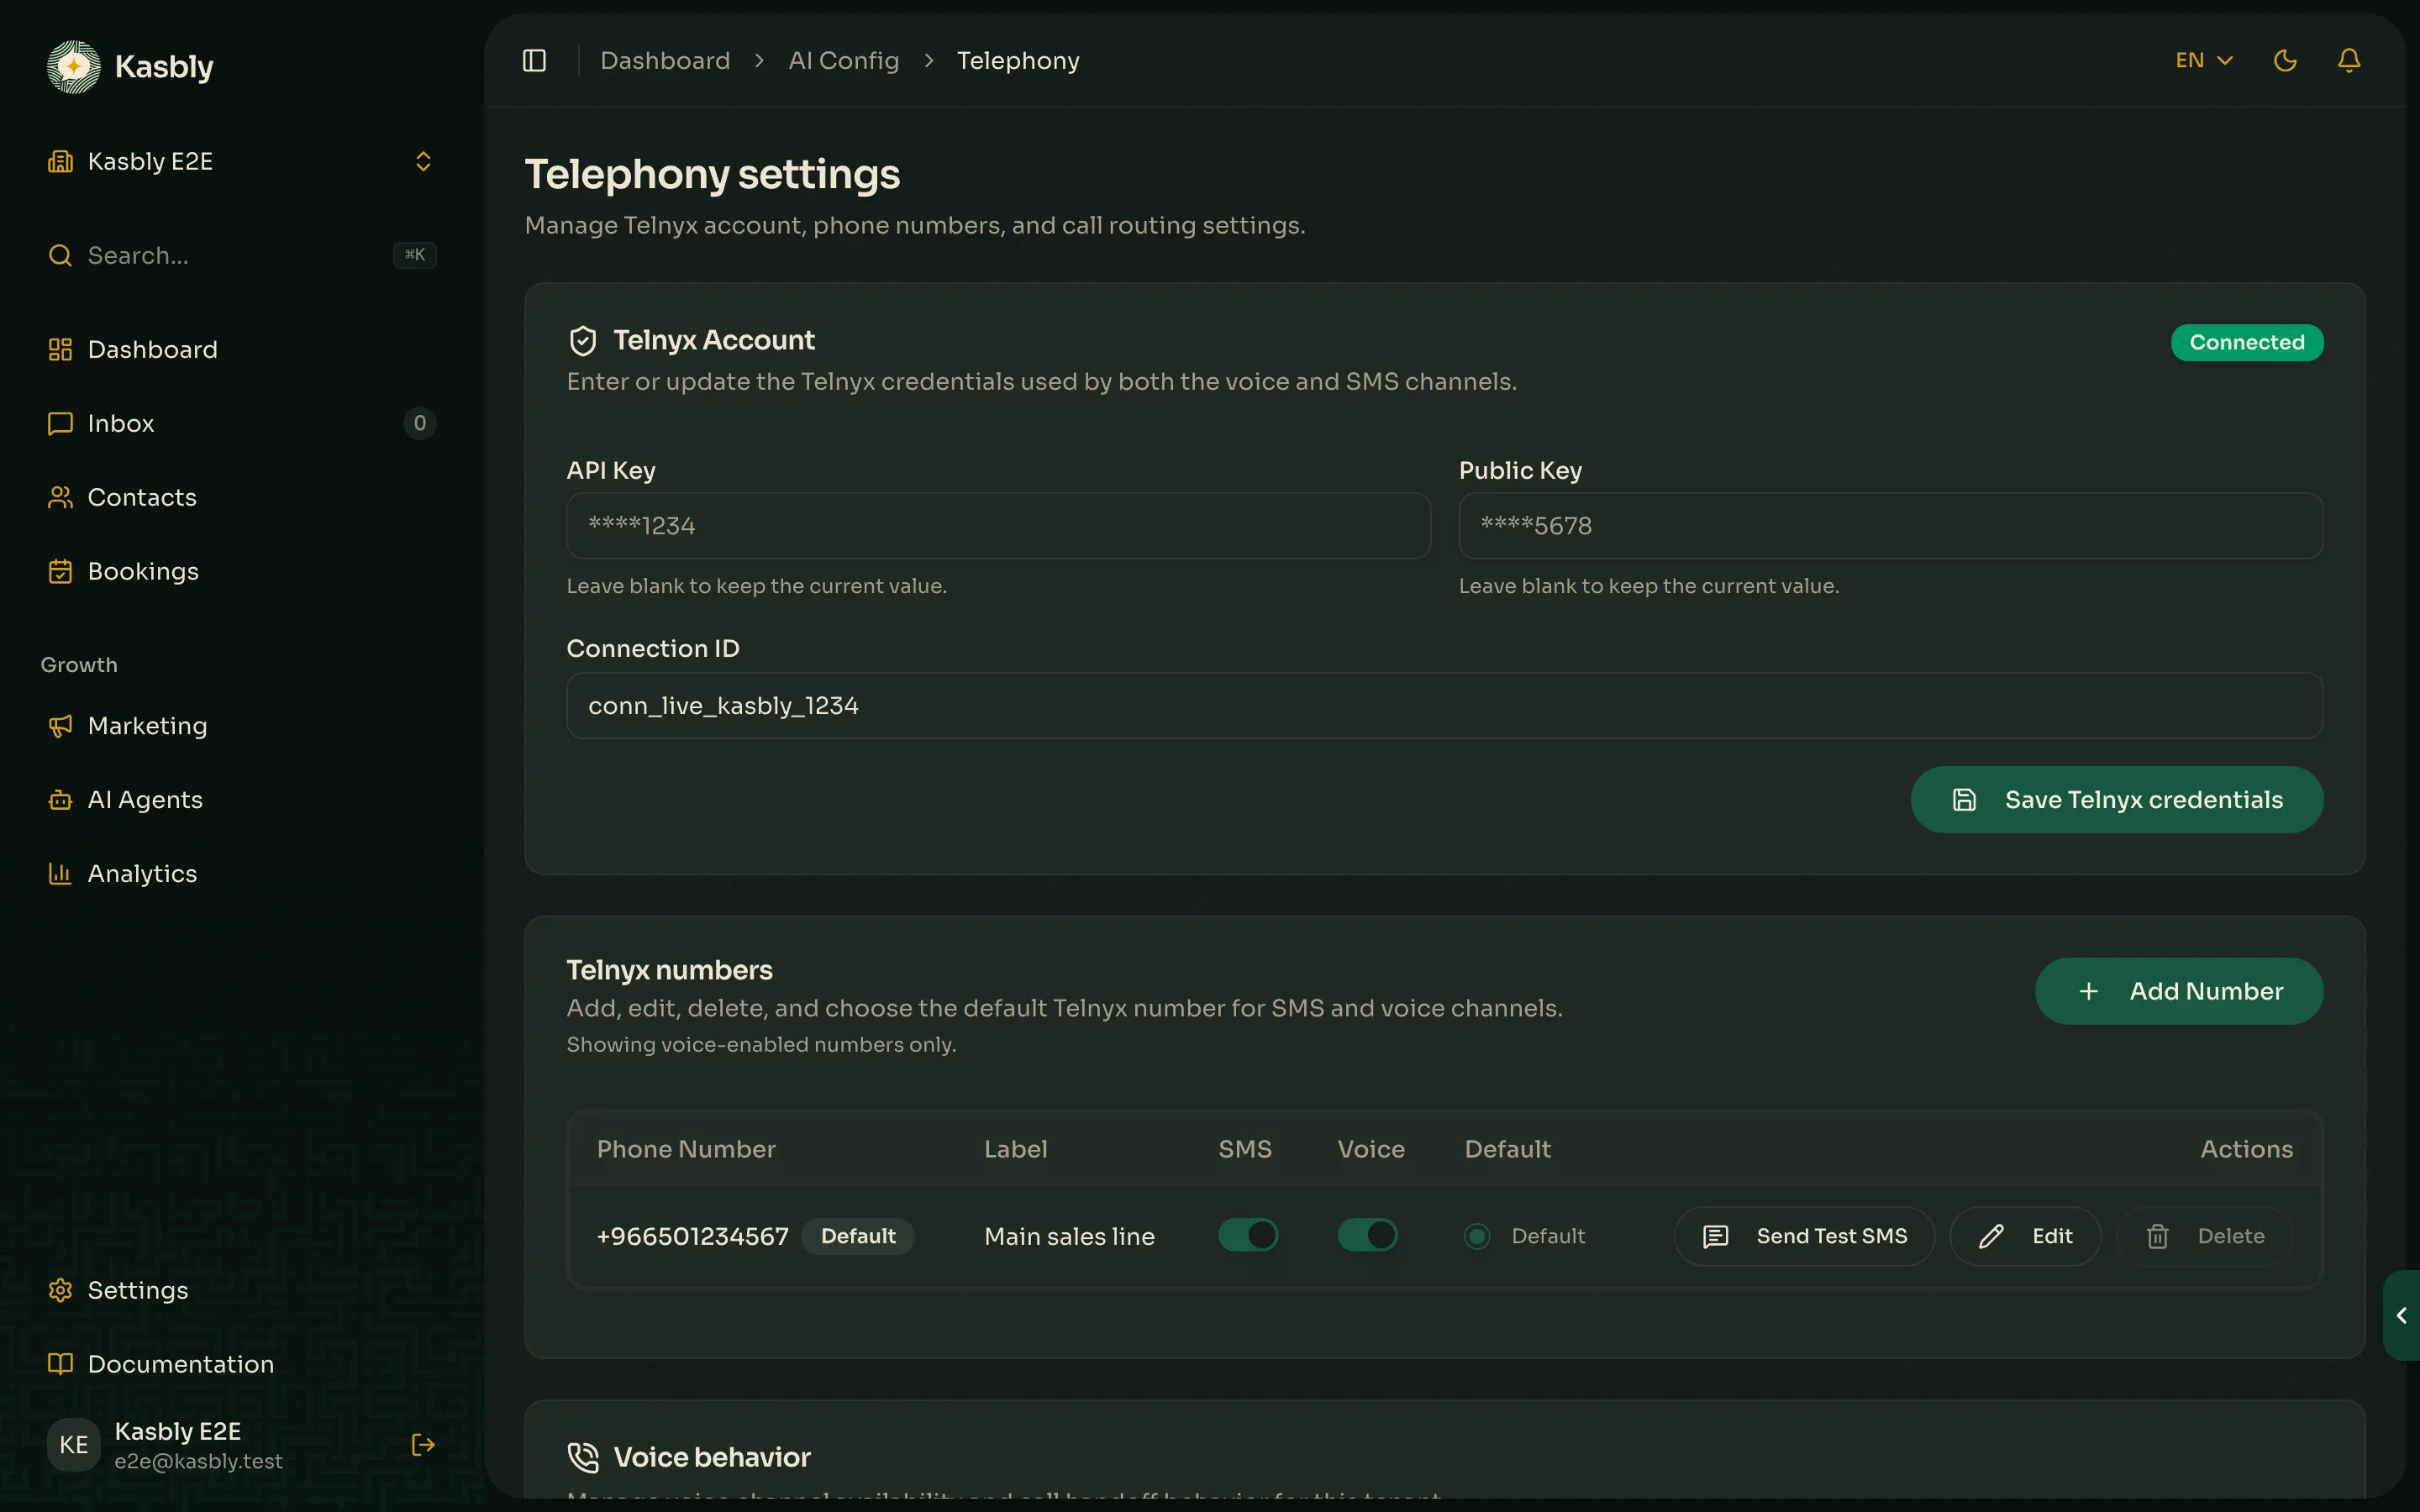Click the search magnifier icon

click(60, 255)
